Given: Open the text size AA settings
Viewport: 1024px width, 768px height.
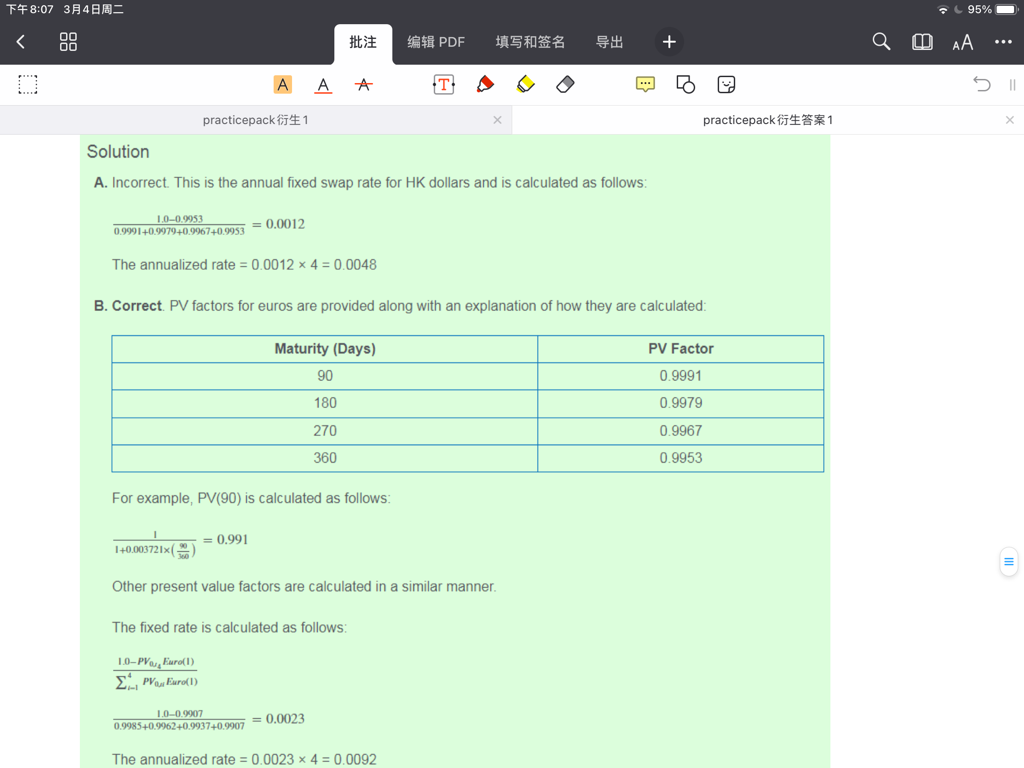Looking at the screenshot, I should [963, 42].
